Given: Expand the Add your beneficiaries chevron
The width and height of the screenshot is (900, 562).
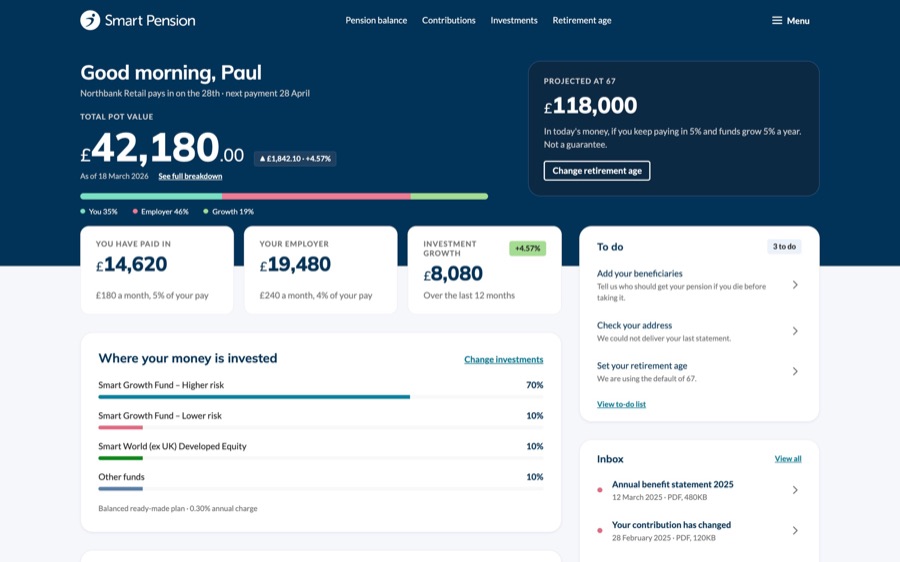Looking at the screenshot, I should tap(795, 285).
